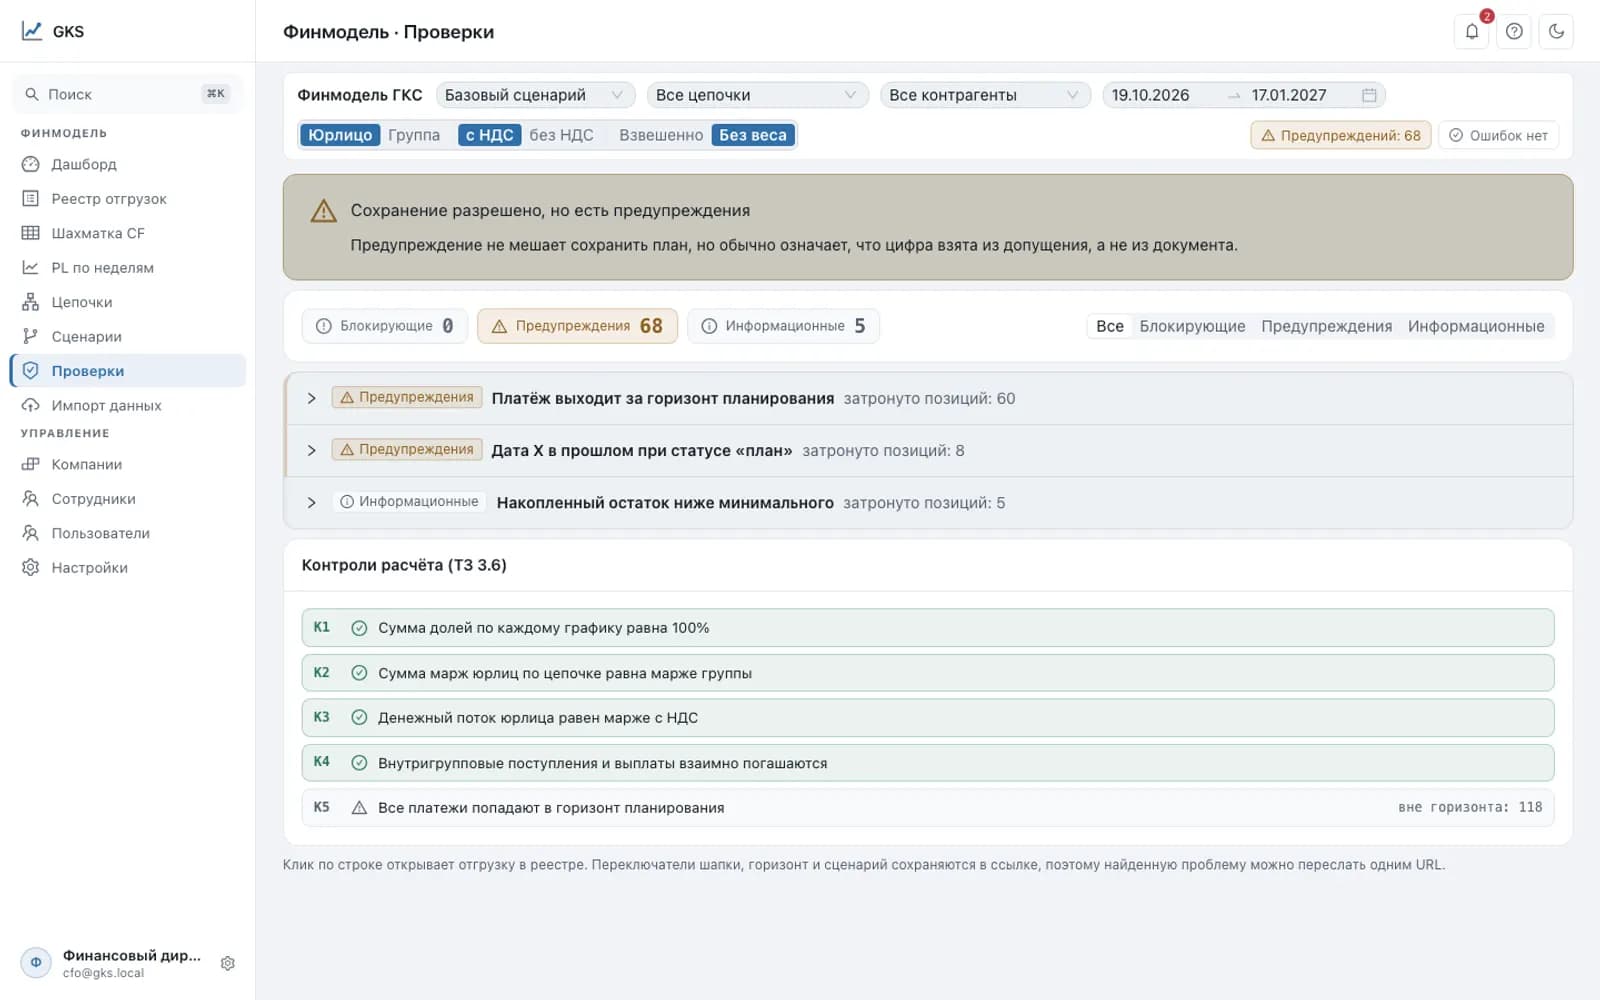Click the Поиск search field
Viewport: 1600px width, 1000px height.
[x=127, y=94]
